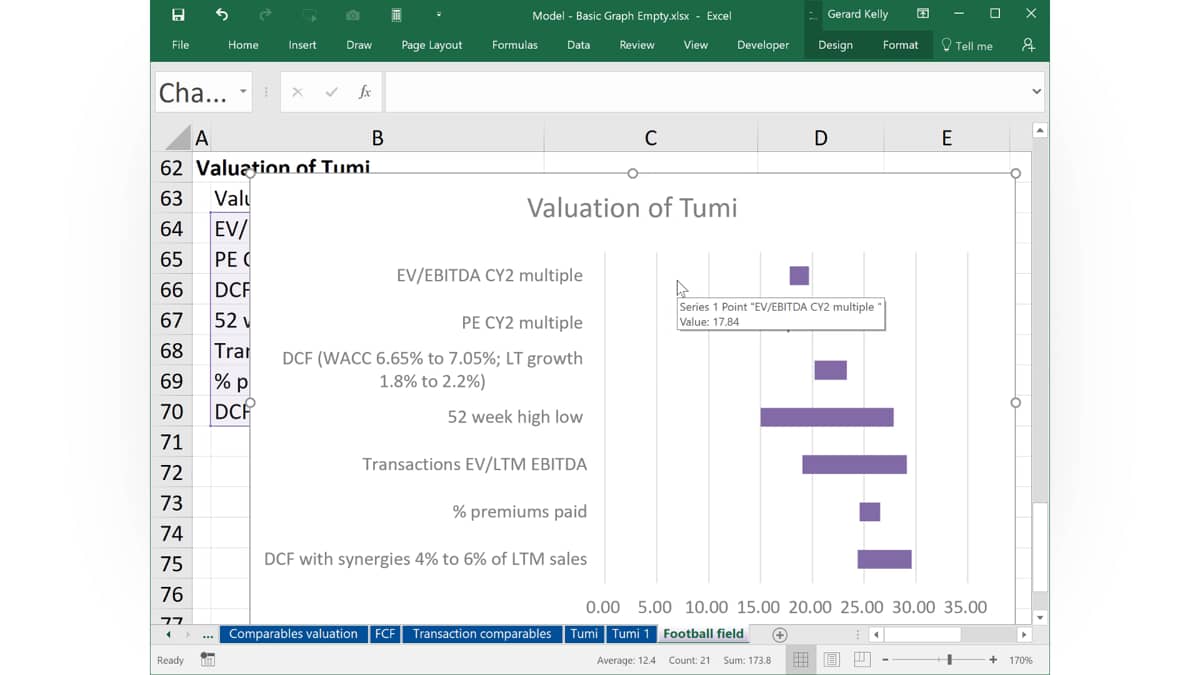Viewport: 1200px width, 675px height.
Task: Save the workbook from quick access toolbar
Action: point(178,15)
